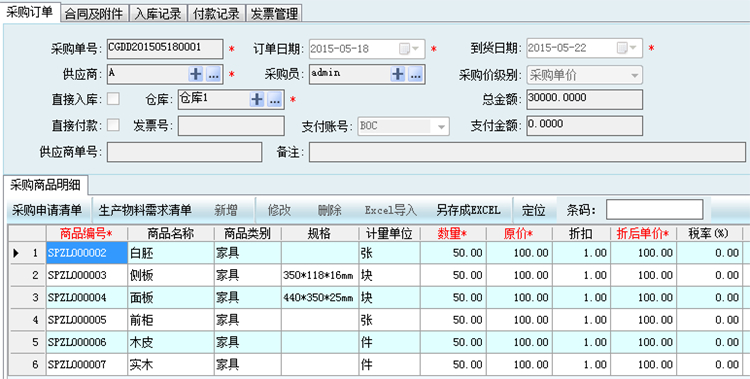Click the 删除 toolbar button
The image size is (750, 379).
click(x=330, y=210)
